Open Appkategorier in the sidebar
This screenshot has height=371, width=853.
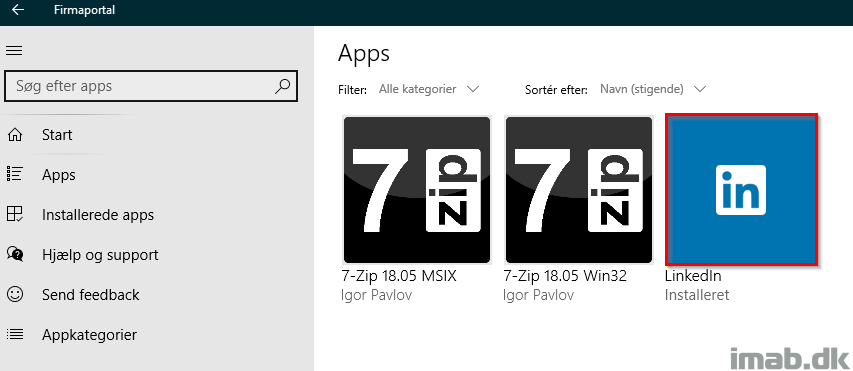[x=89, y=335]
